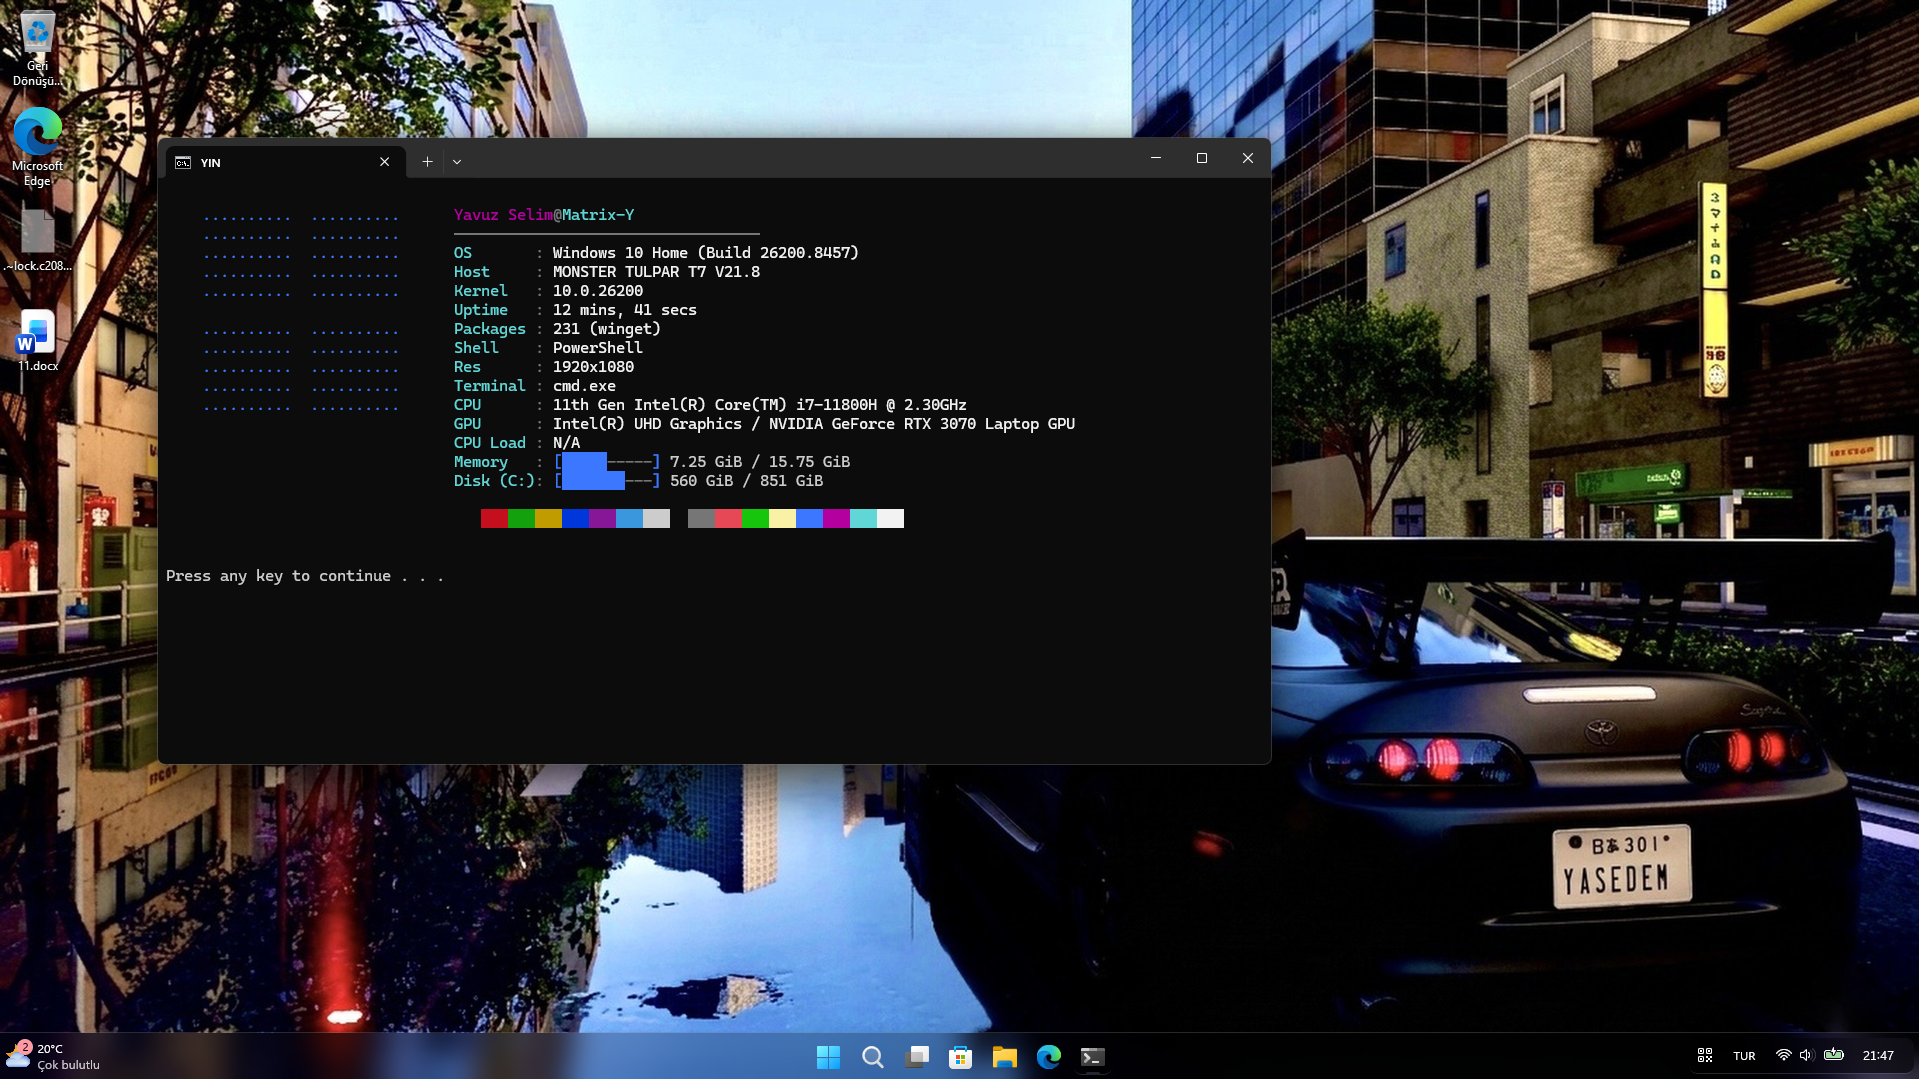Click the kernel value '10.0.26200'
The image size is (1919, 1079).
pyautogui.click(x=598, y=291)
